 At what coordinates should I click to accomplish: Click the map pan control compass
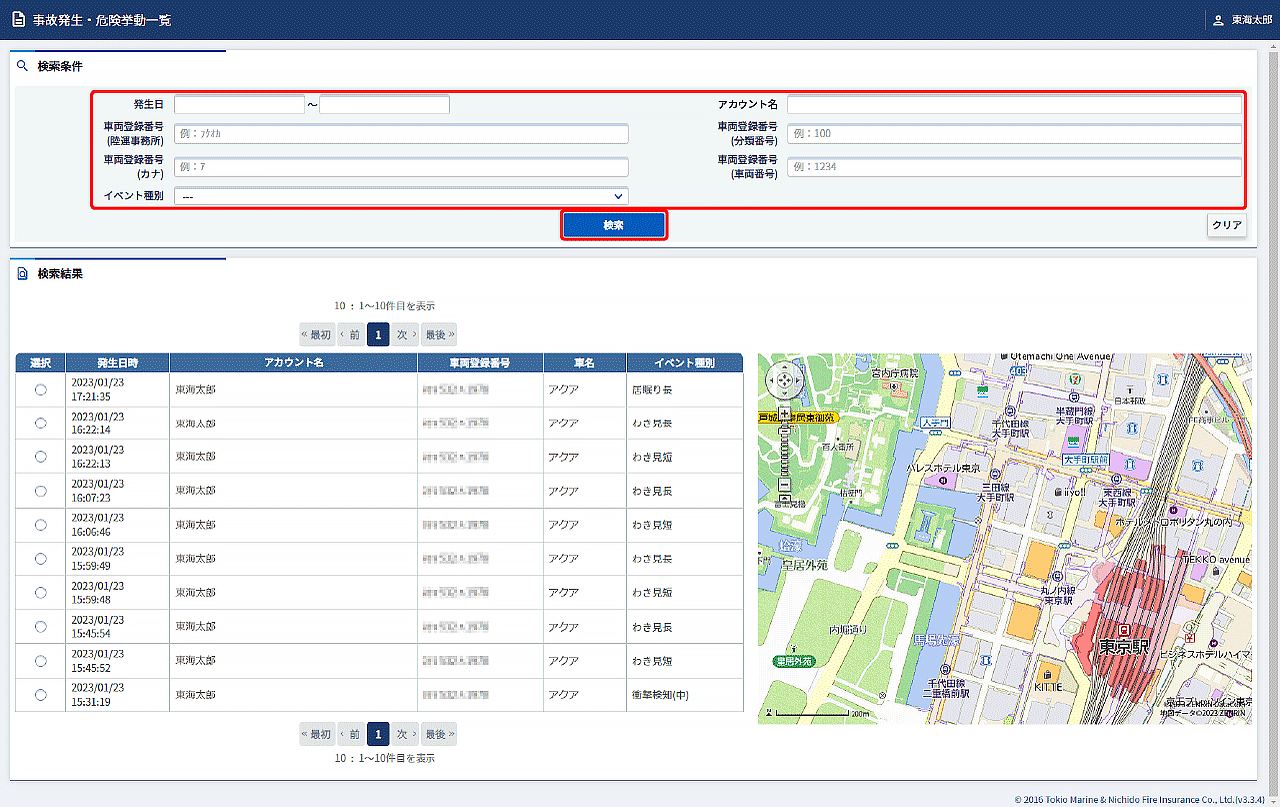pos(784,381)
